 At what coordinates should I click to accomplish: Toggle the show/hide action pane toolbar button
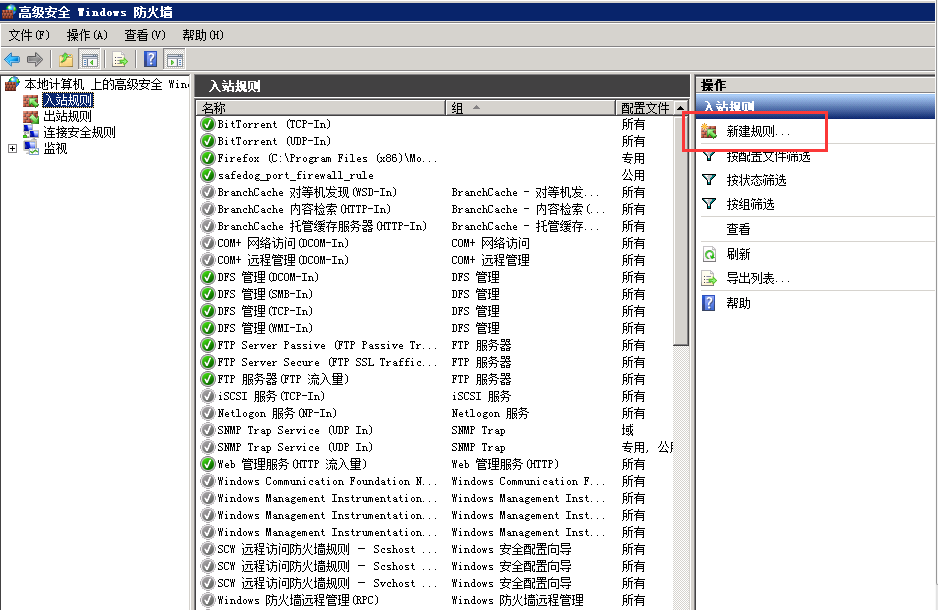[x=174, y=59]
